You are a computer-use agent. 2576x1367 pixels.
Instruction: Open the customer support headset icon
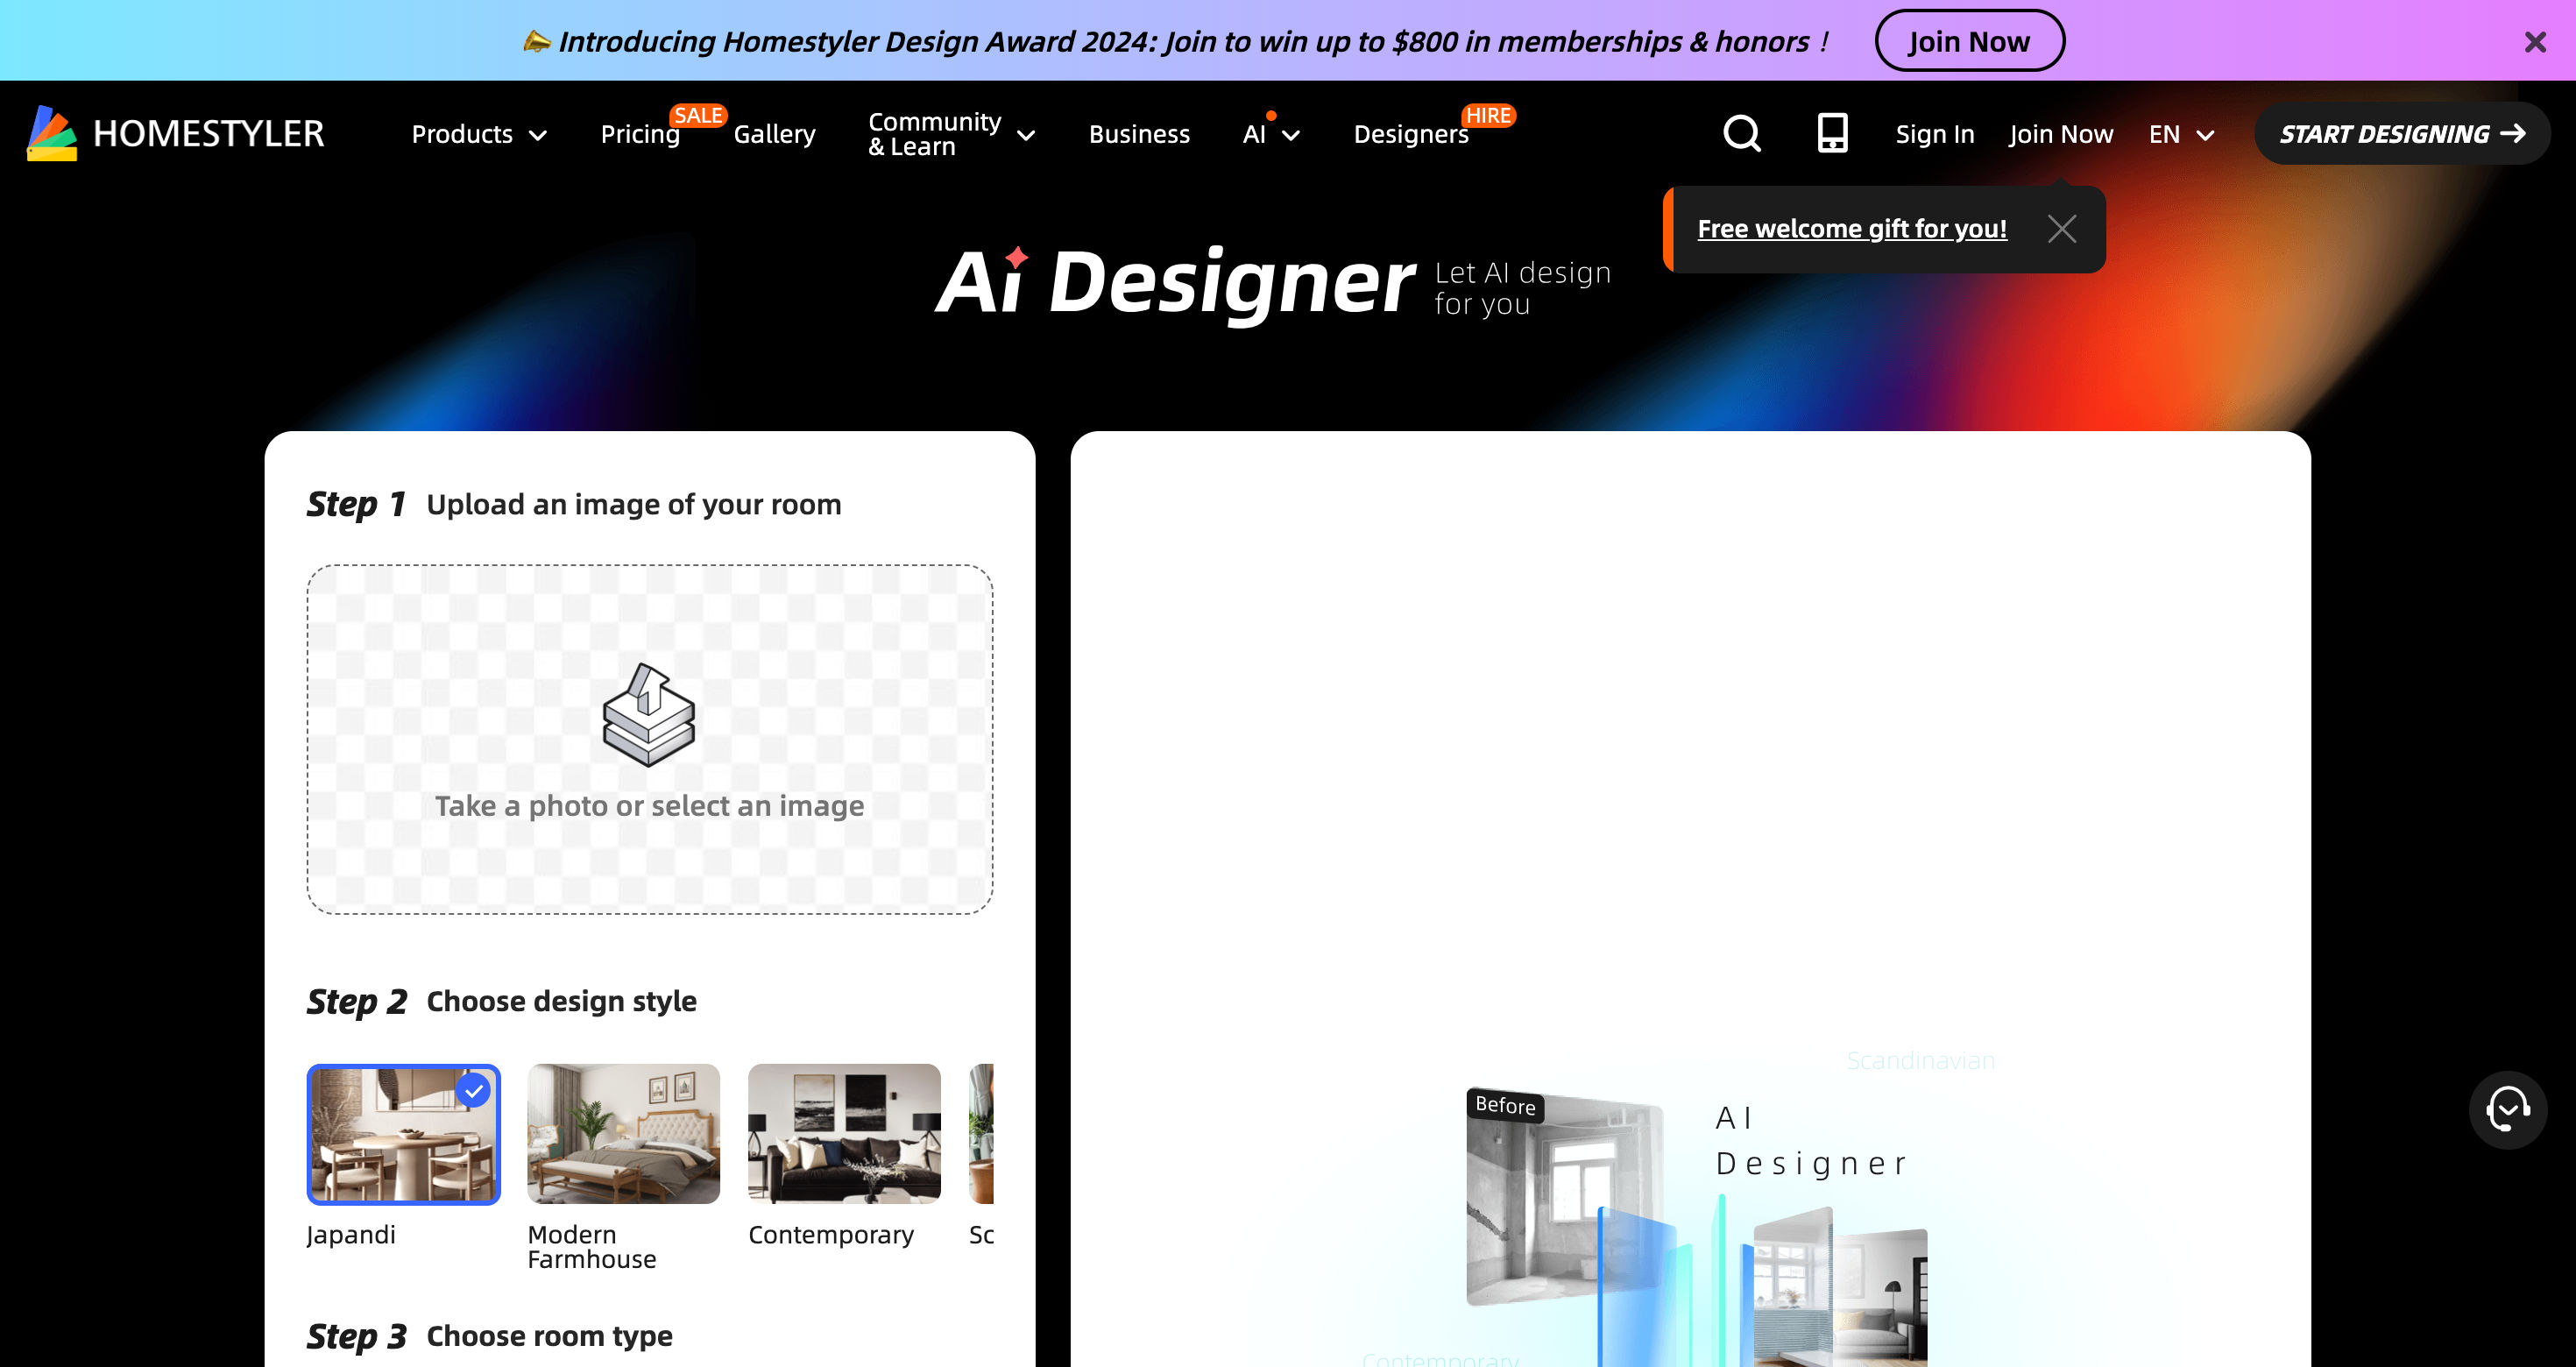coord(2507,1109)
